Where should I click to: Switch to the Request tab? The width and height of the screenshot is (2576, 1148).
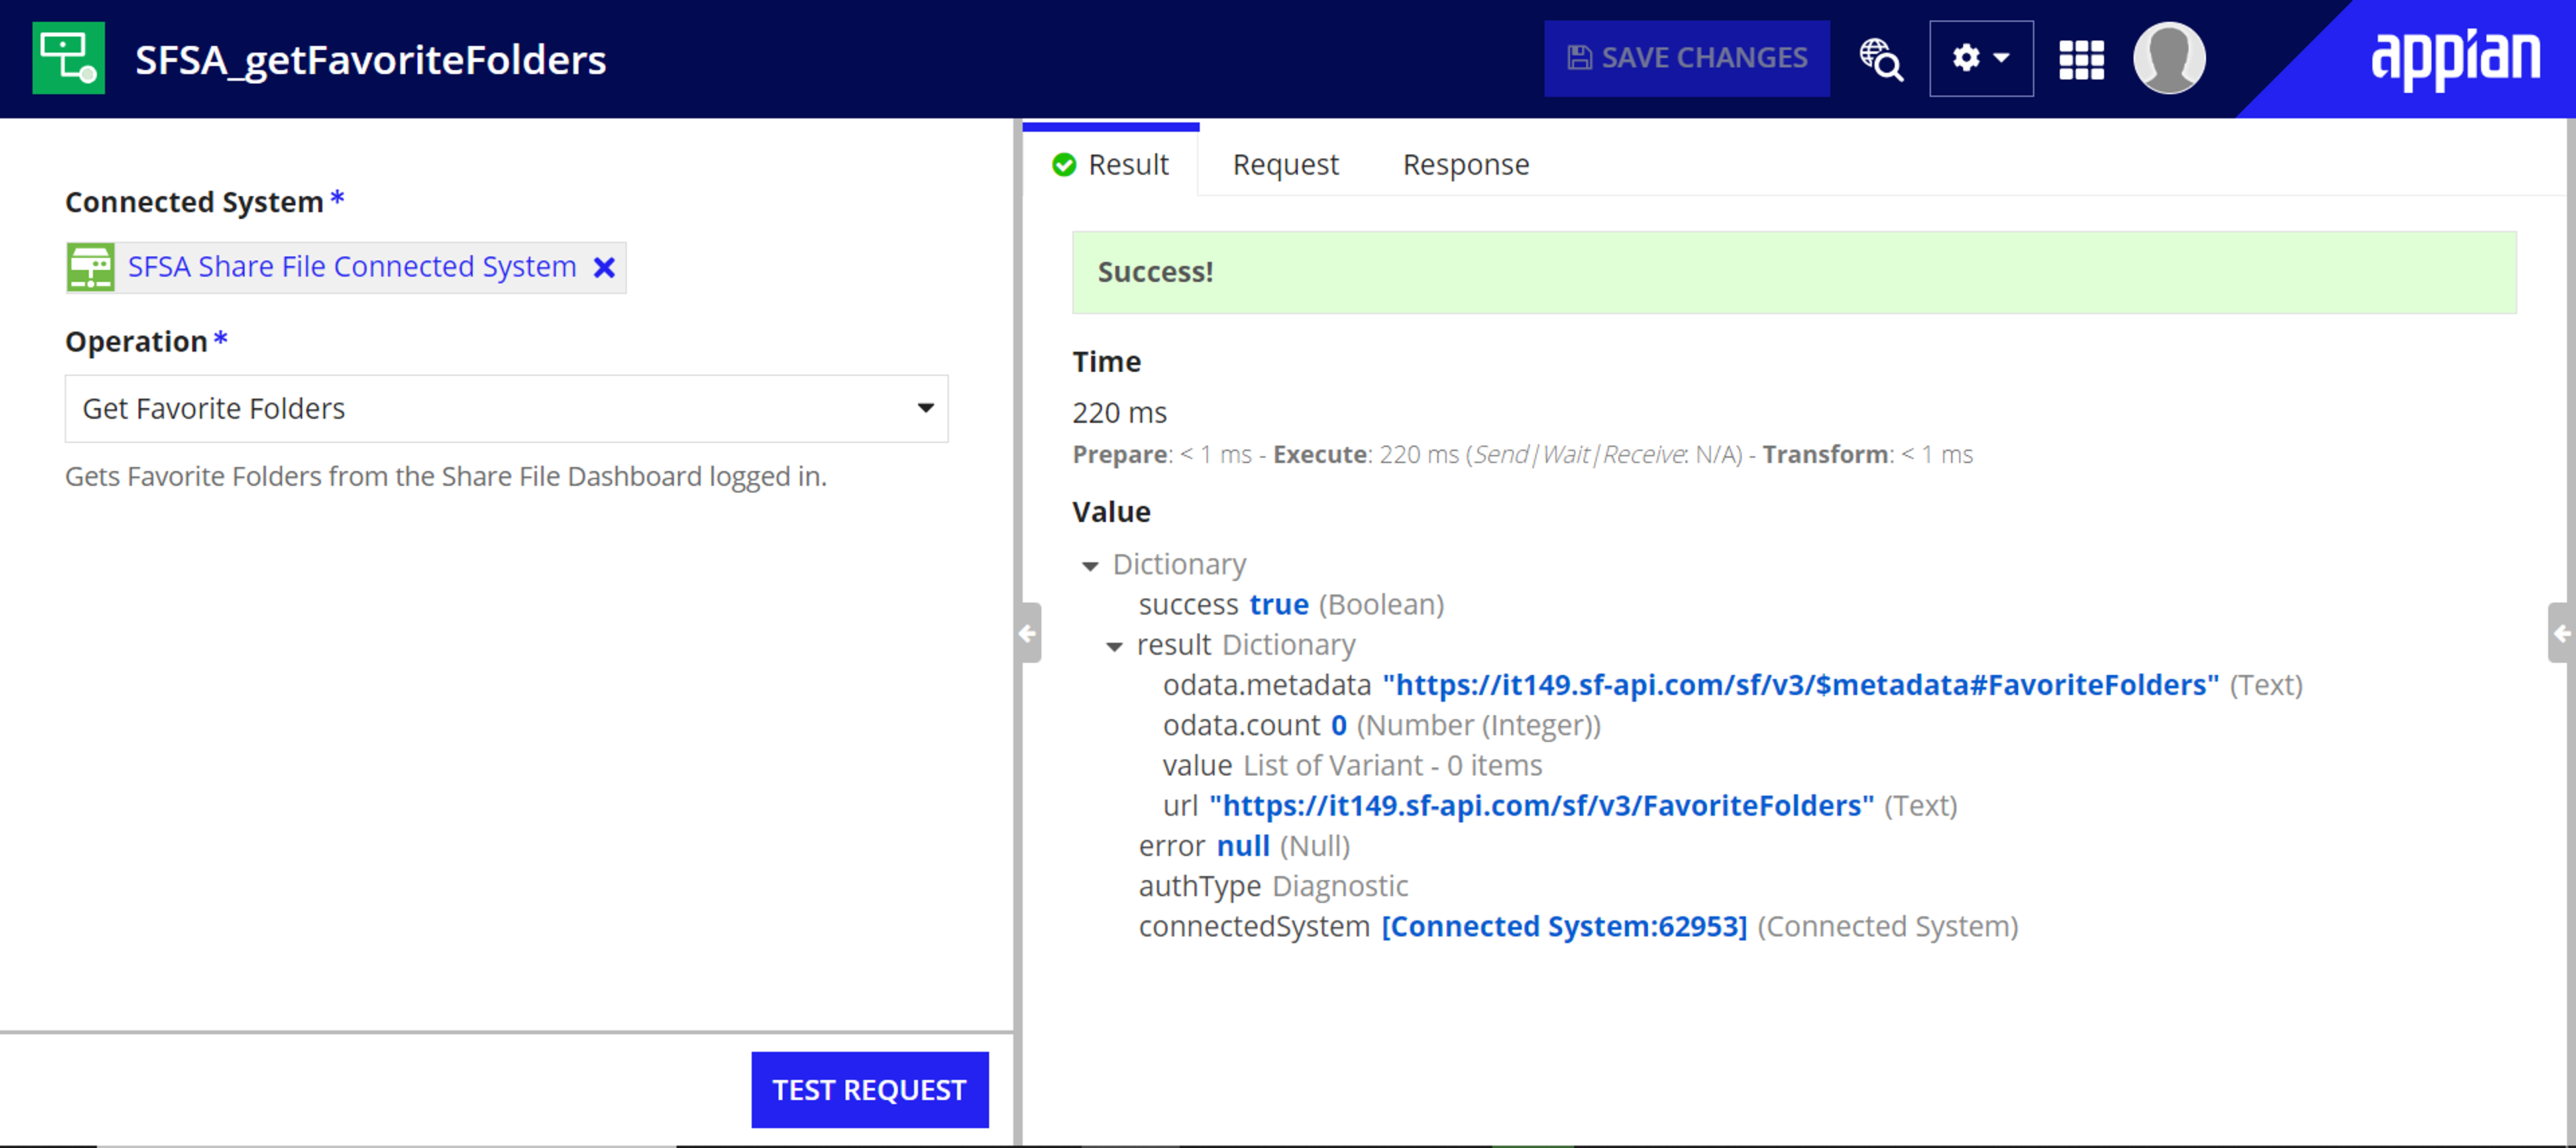pos(1285,164)
